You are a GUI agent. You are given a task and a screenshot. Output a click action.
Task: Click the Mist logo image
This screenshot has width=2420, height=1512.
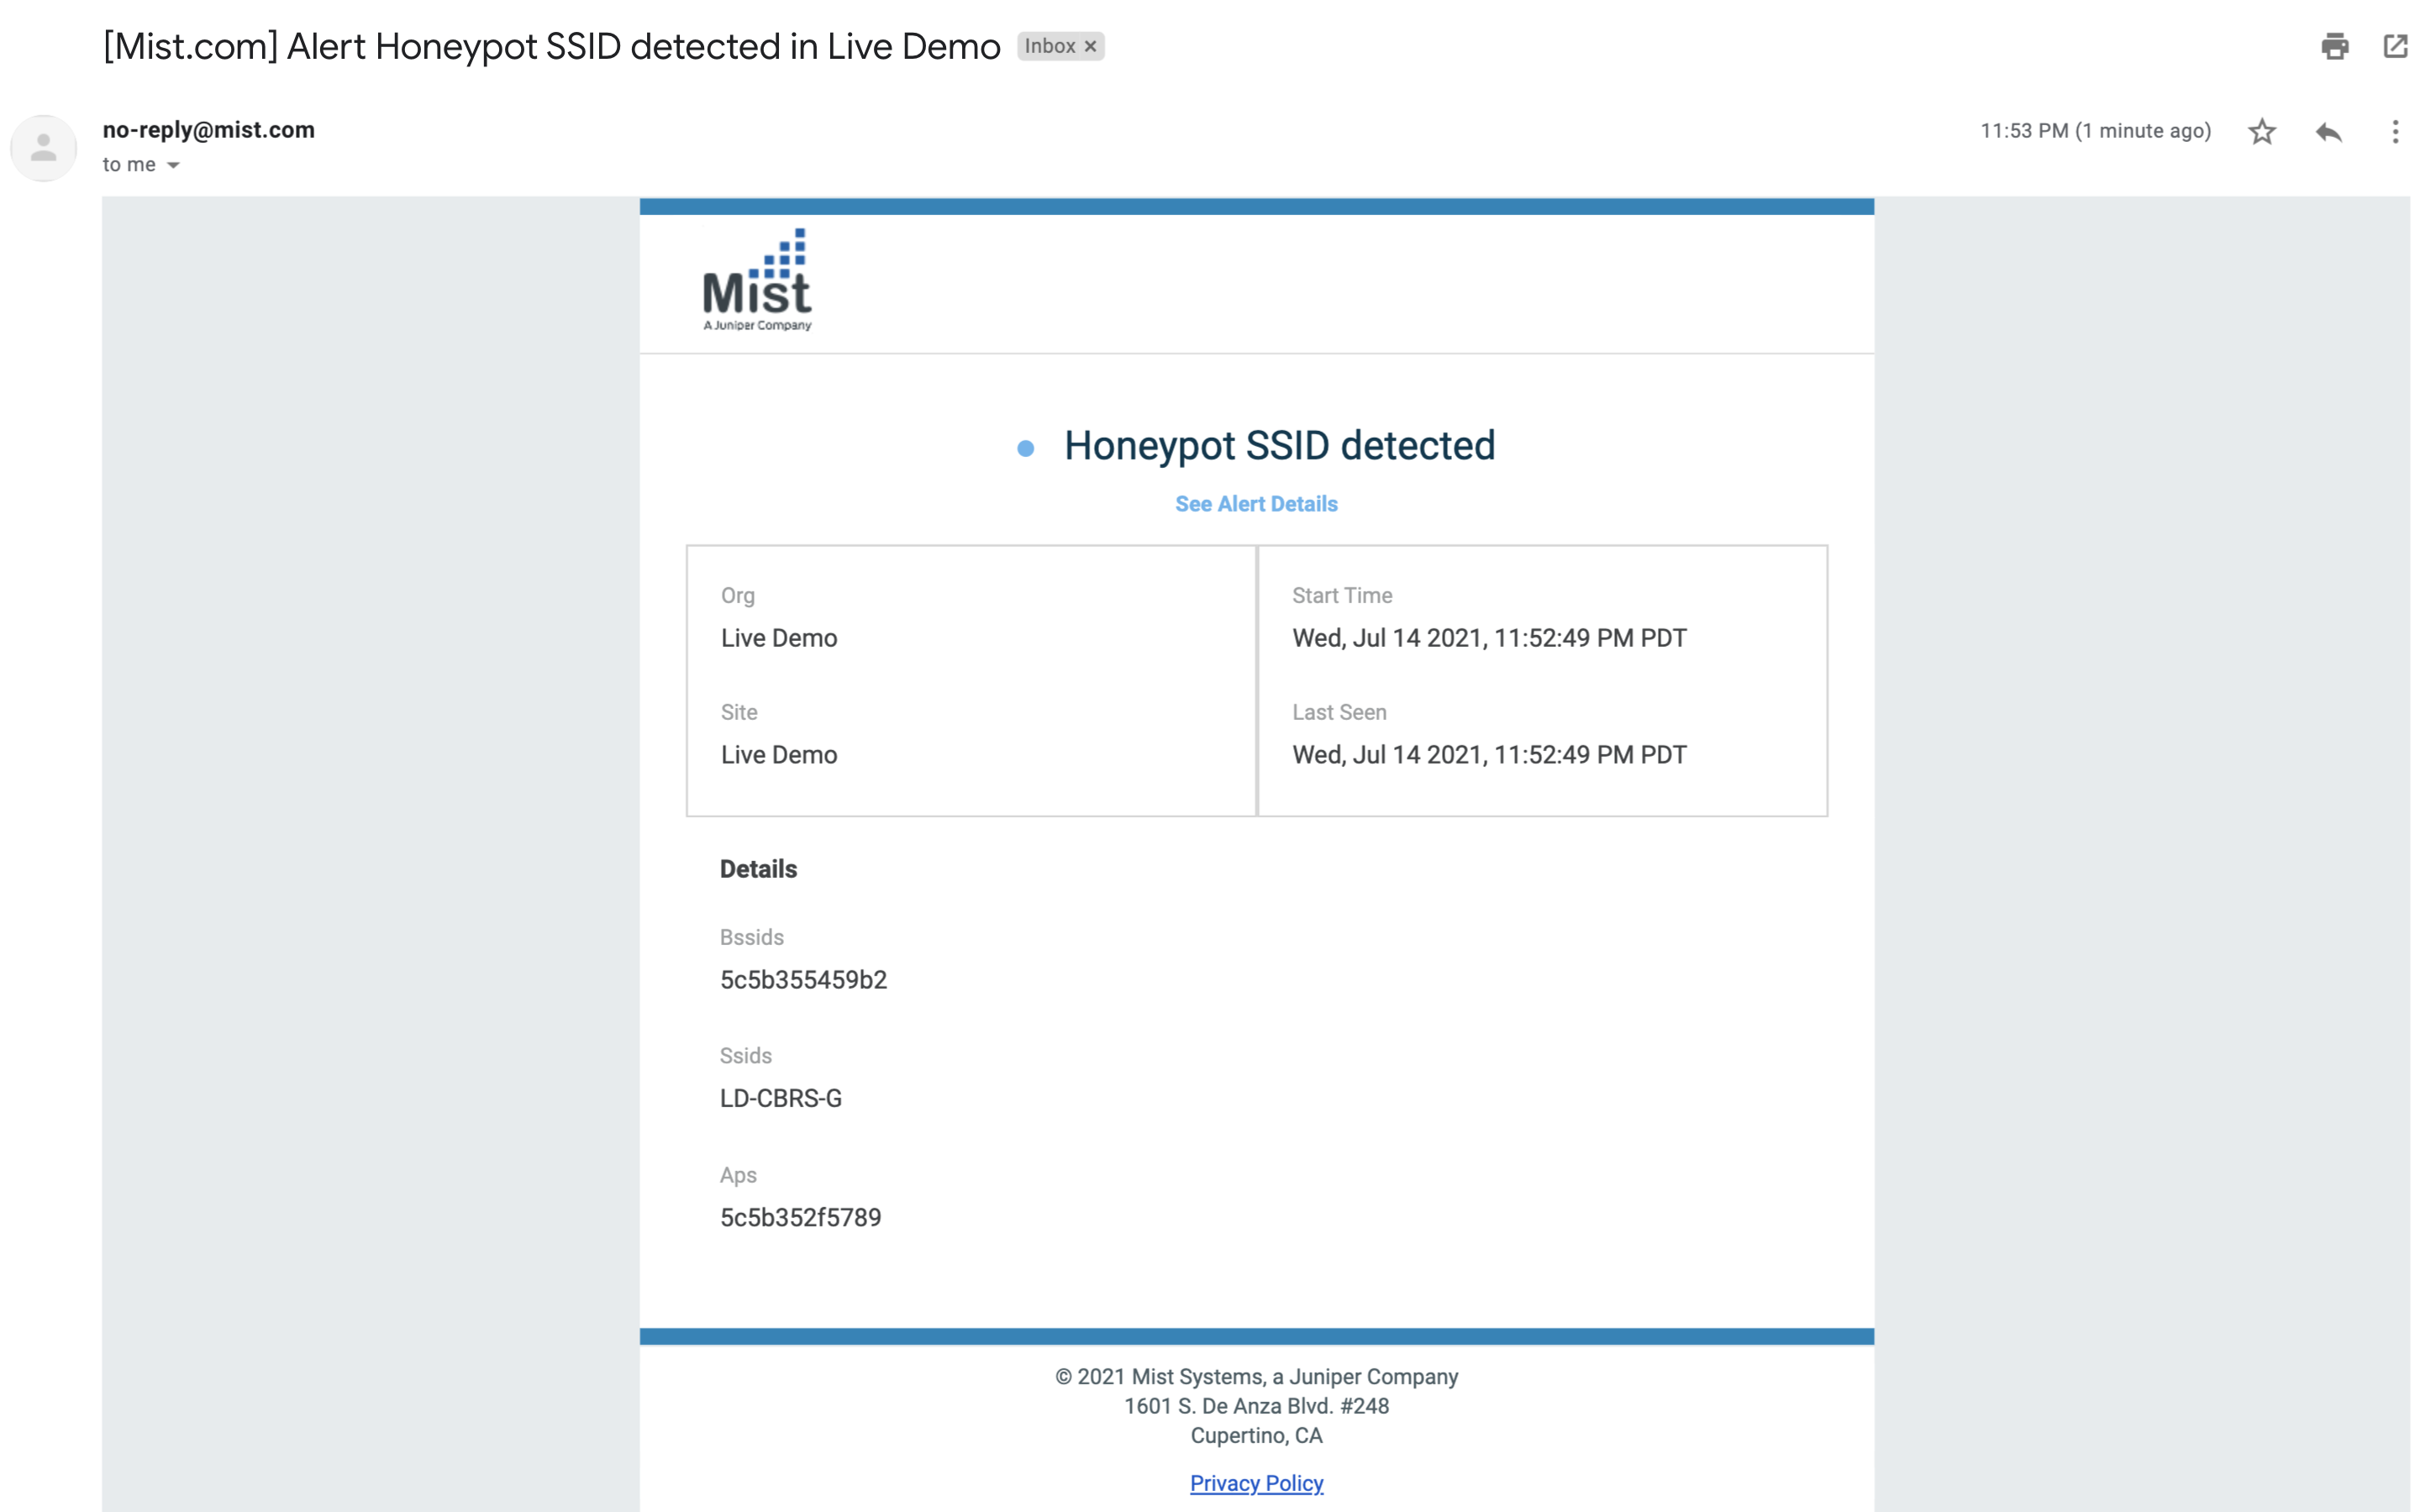[757, 281]
